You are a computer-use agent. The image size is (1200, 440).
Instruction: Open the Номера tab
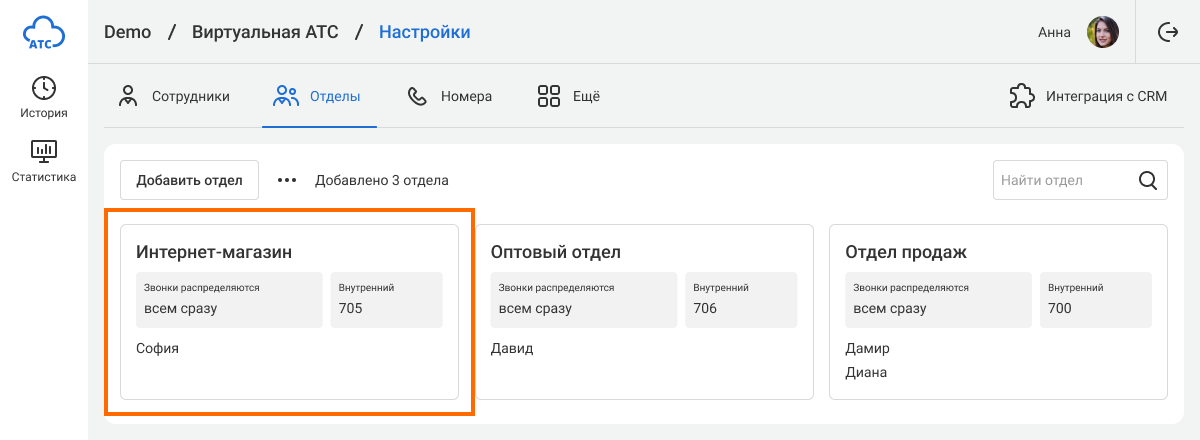pyautogui.click(x=450, y=97)
